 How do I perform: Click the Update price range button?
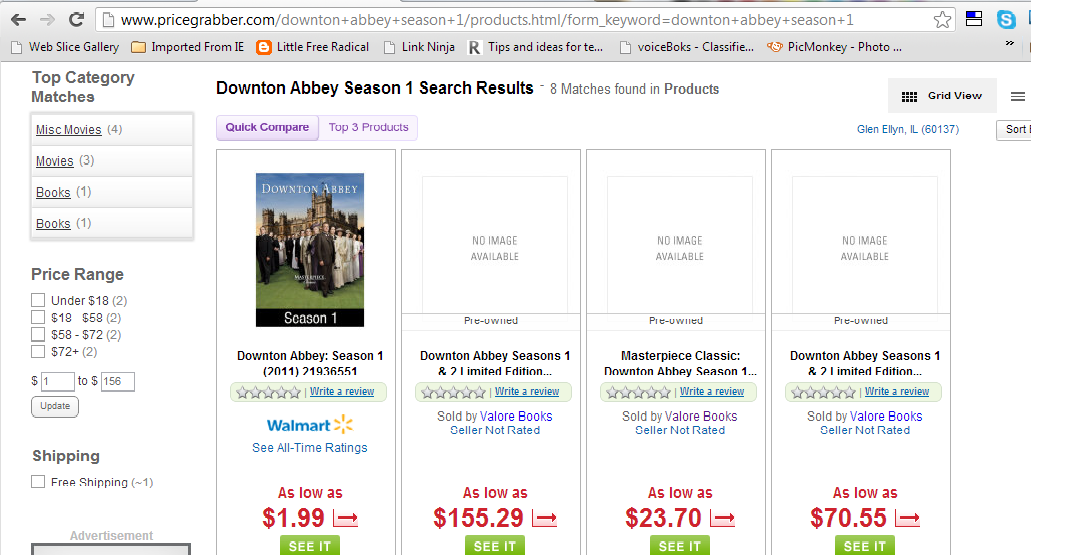tap(55, 406)
